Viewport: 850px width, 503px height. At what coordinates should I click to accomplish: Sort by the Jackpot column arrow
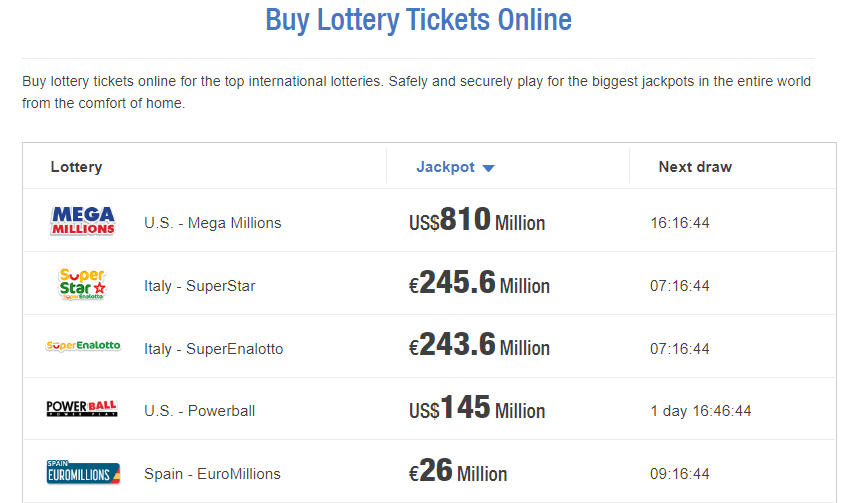pos(488,168)
